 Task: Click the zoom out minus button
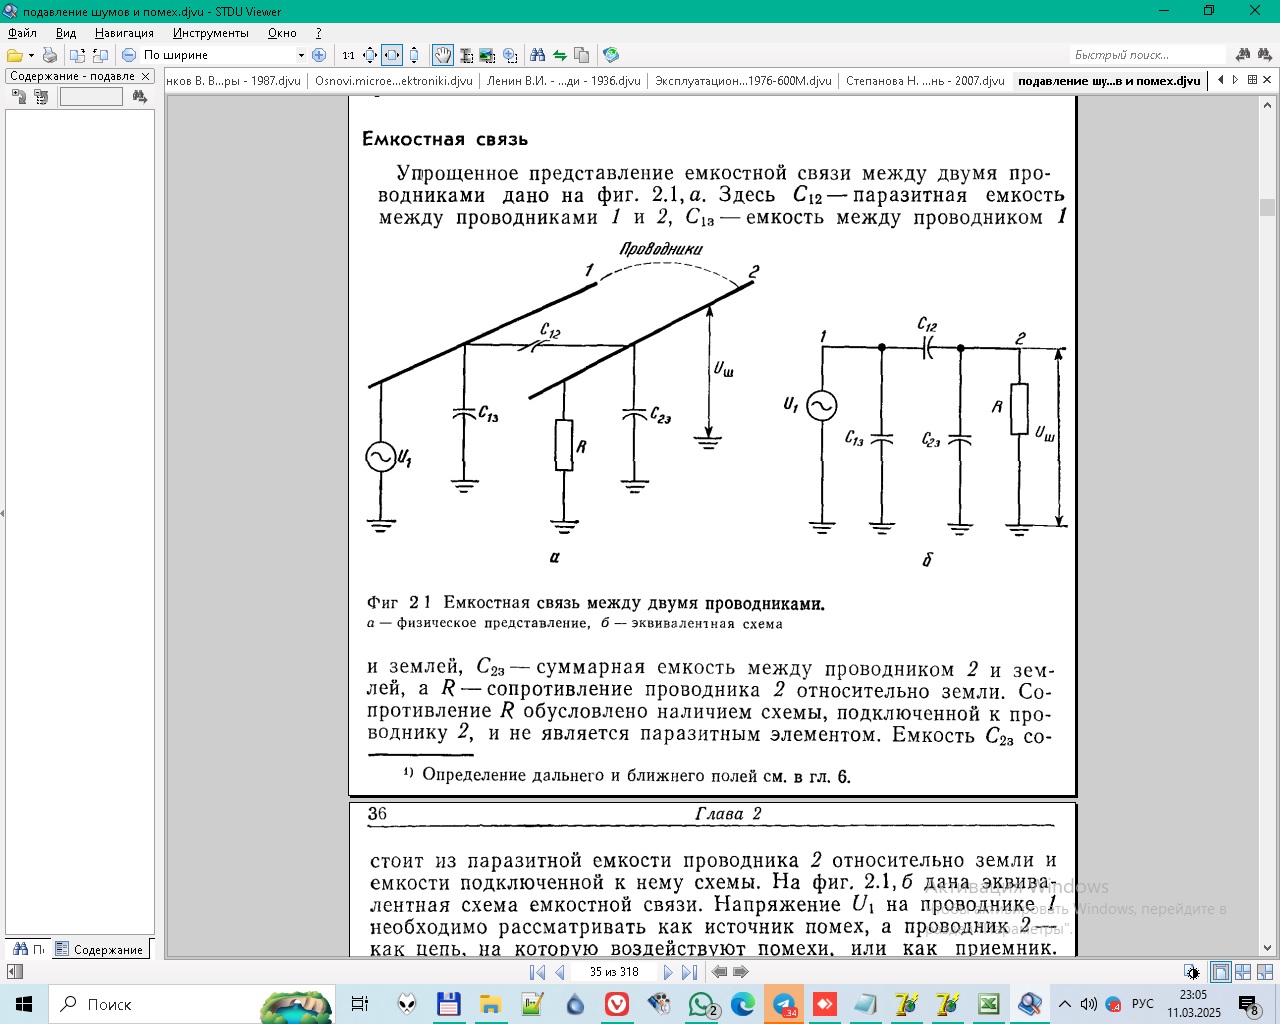[x=129, y=55]
